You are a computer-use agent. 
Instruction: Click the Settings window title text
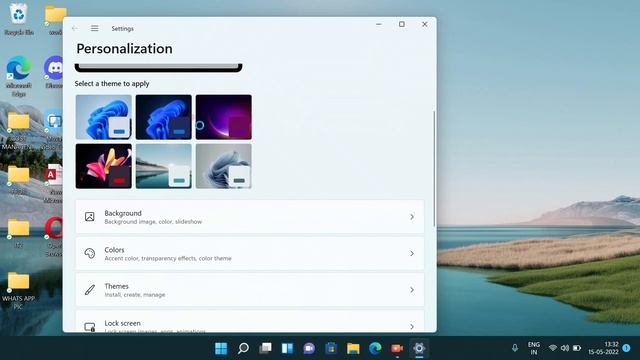pyautogui.click(x=122, y=29)
